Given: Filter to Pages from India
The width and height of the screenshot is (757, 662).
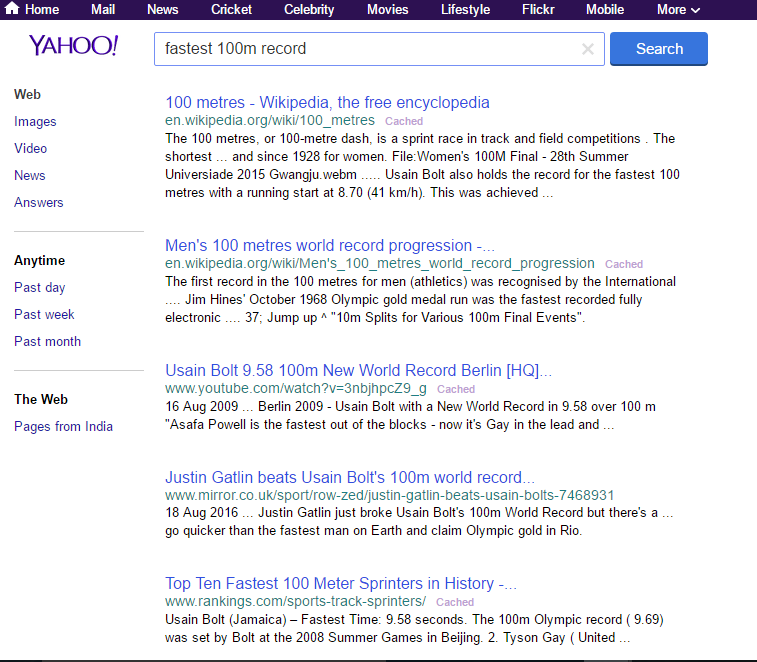Looking at the screenshot, I should click(63, 426).
